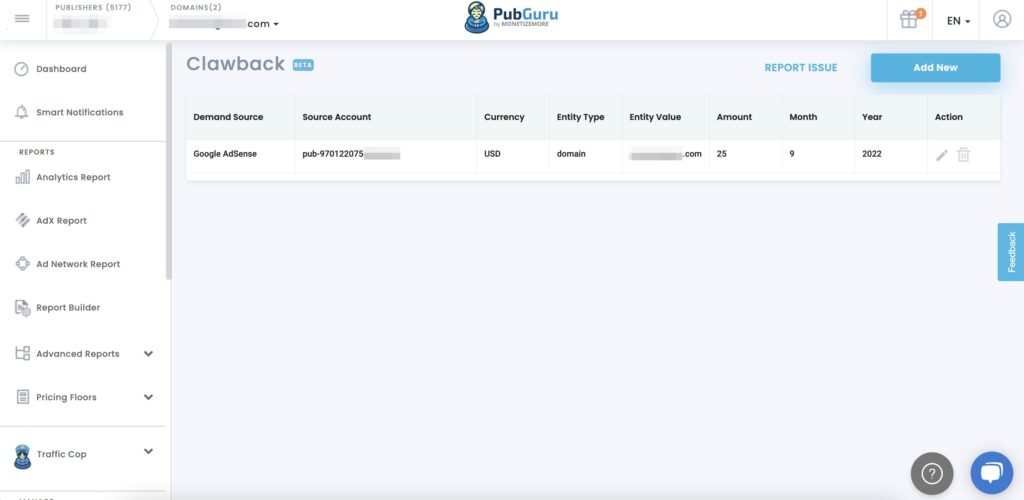
Task: Expand the Advanced Reports submenu
Action: point(148,354)
